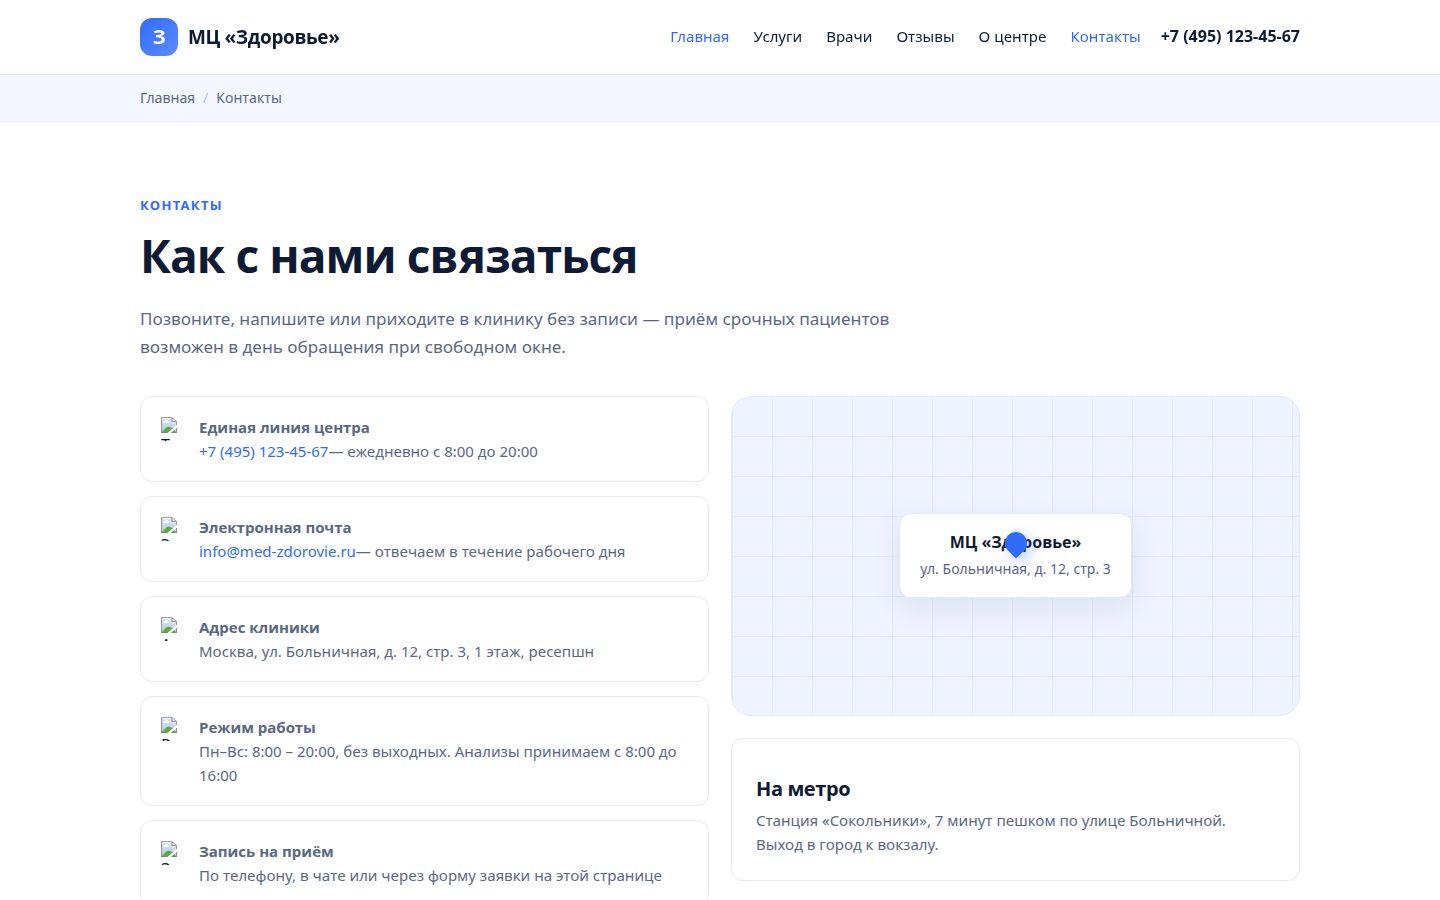Click the text «отвечаем в течение рабочего дня»
This screenshot has width=1440, height=900.
pos(500,552)
